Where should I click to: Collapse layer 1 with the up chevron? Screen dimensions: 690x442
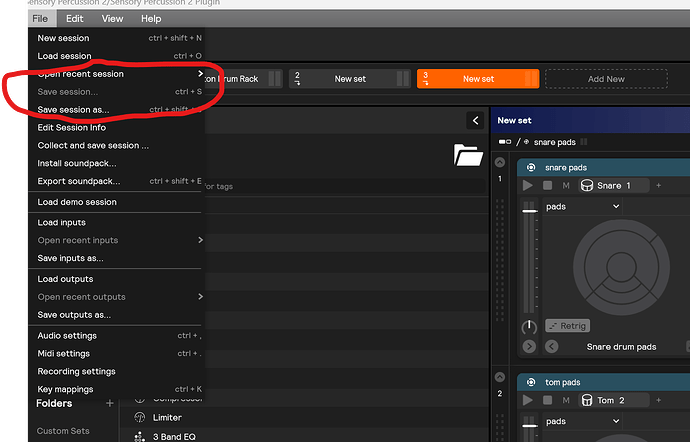tap(499, 162)
